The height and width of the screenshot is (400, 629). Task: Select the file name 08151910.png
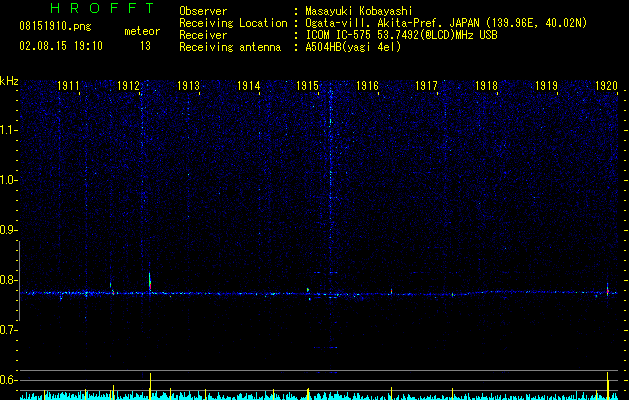[55, 27]
